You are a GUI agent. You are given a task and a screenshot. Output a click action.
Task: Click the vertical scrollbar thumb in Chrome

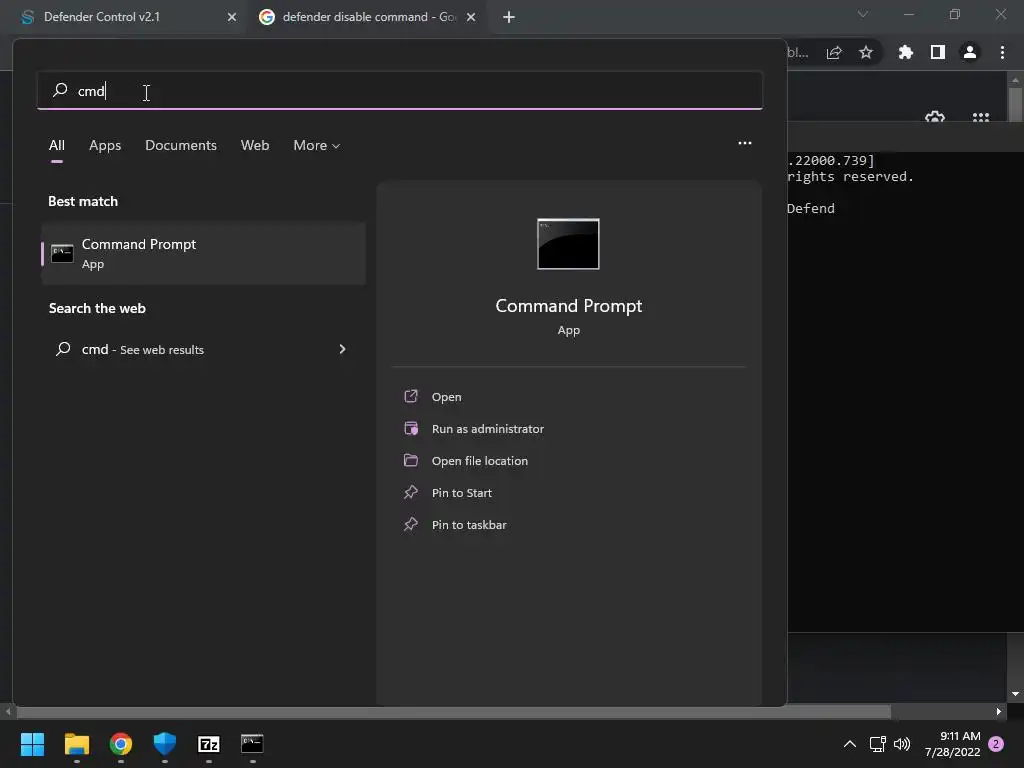point(1015,104)
